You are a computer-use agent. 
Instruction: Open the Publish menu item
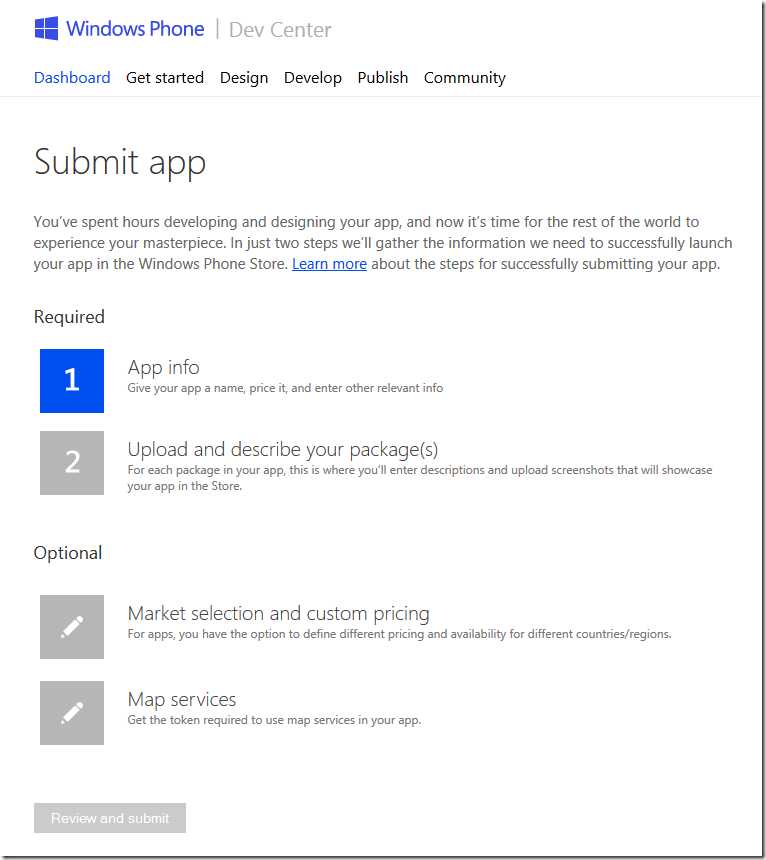(383, 78)
